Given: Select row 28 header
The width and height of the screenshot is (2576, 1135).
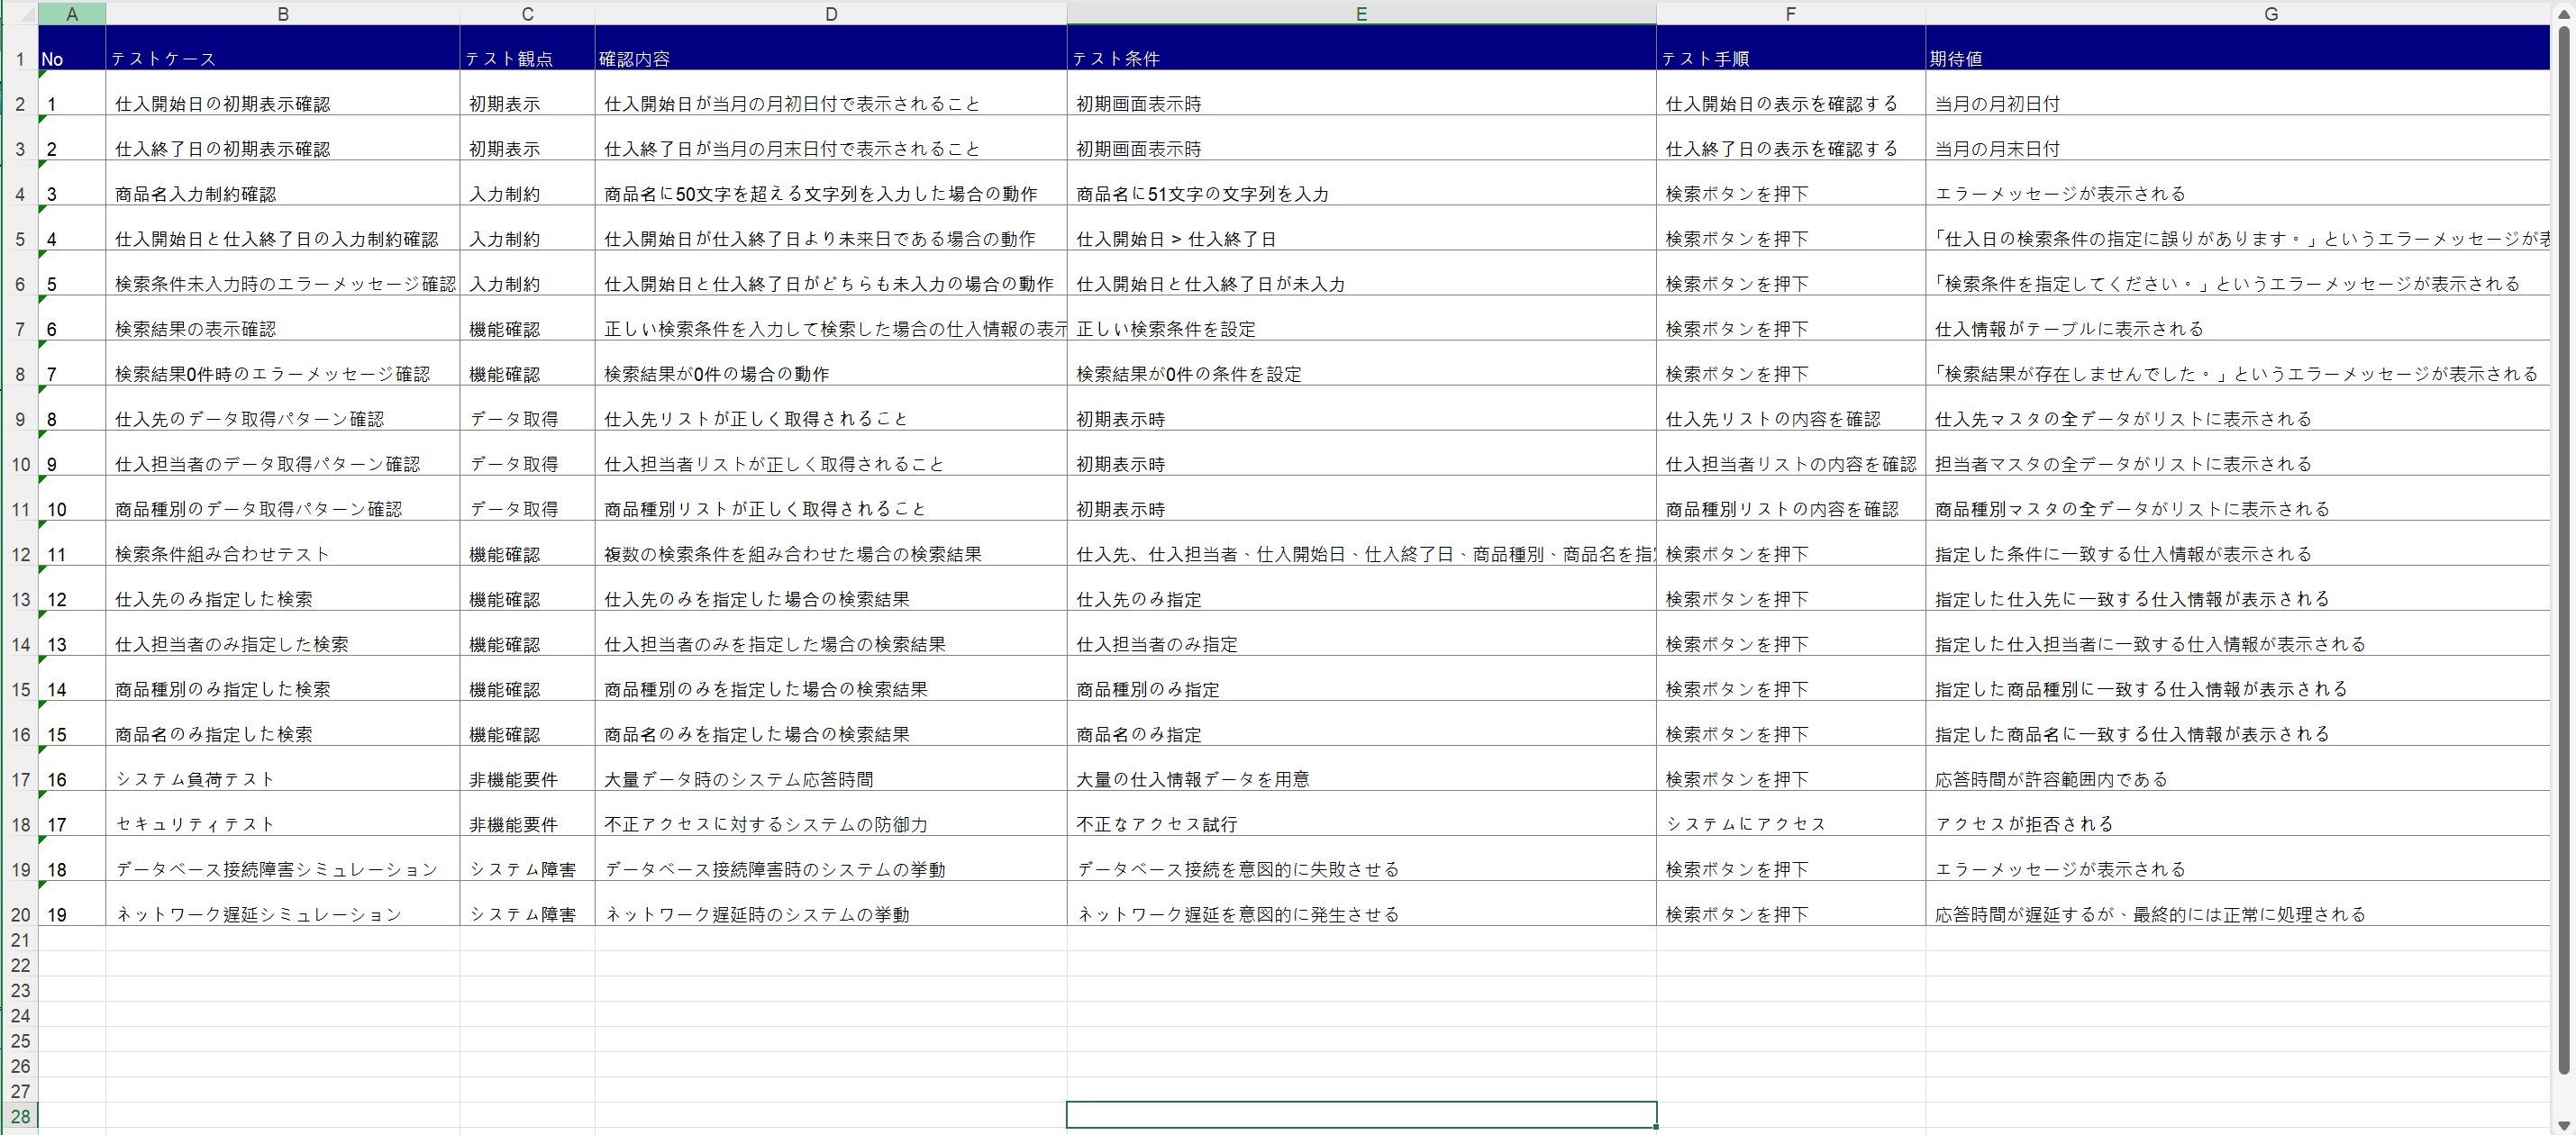Looking at the screenshot, I should [20, 1115].
